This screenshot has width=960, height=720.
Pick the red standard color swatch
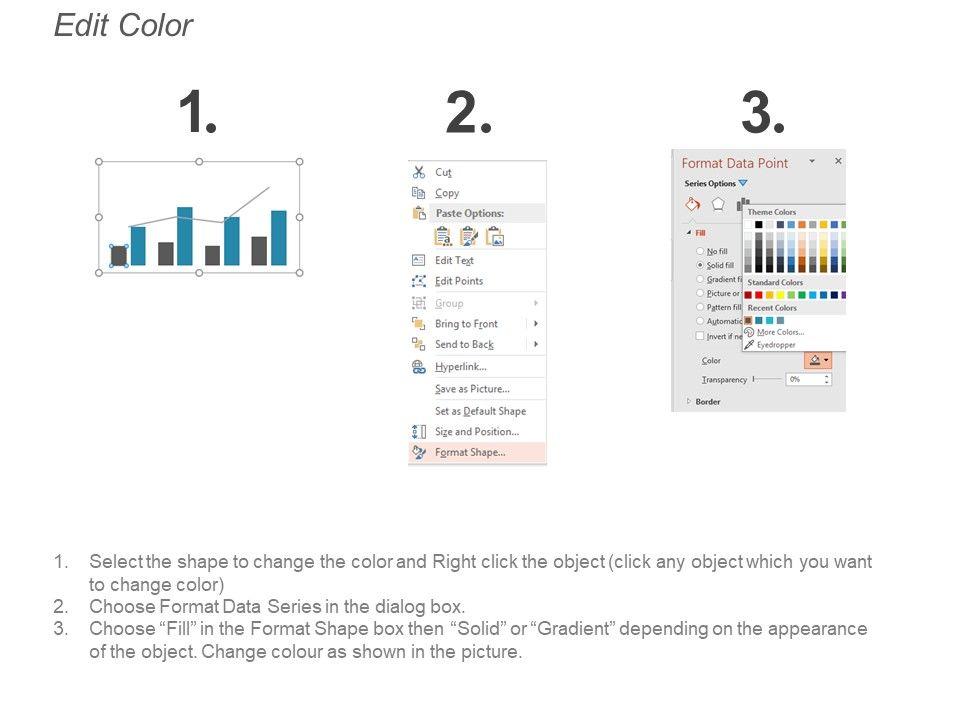click(x=760, y=295)
